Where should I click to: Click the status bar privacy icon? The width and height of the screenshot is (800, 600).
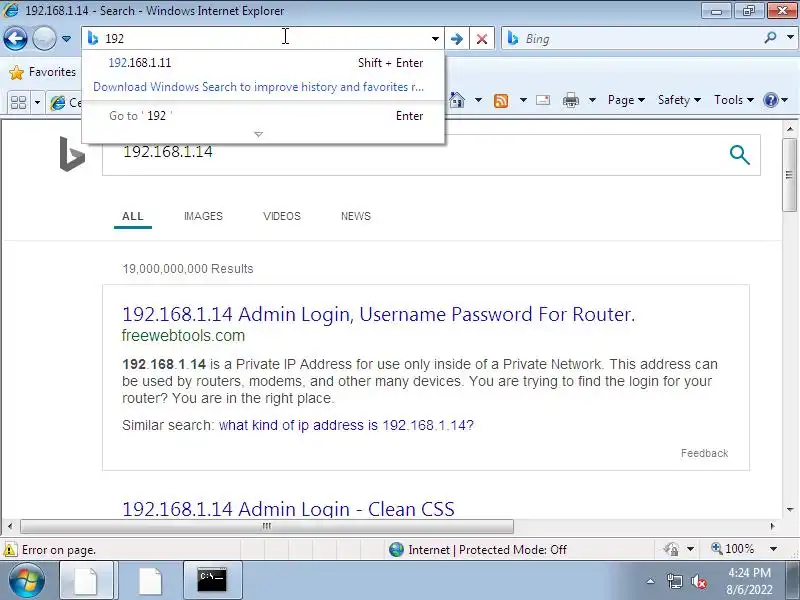pyautogui.click(x=671, y=549)
